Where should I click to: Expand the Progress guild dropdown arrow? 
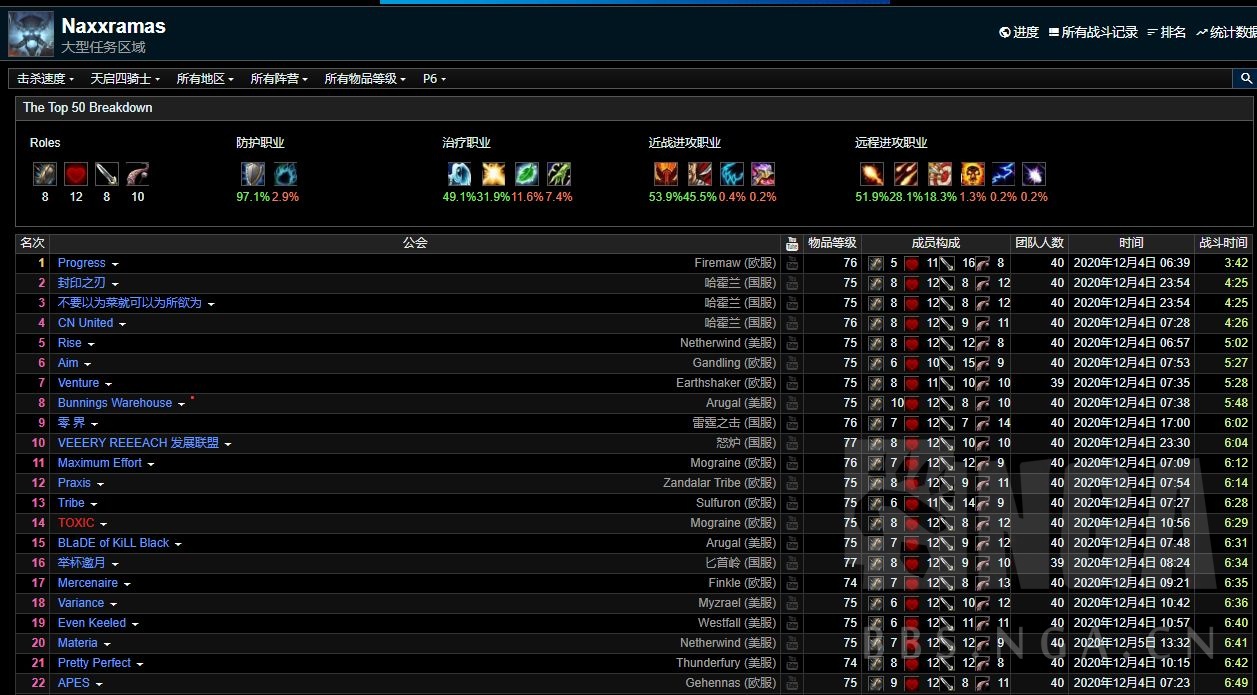(x=113, y=263)
